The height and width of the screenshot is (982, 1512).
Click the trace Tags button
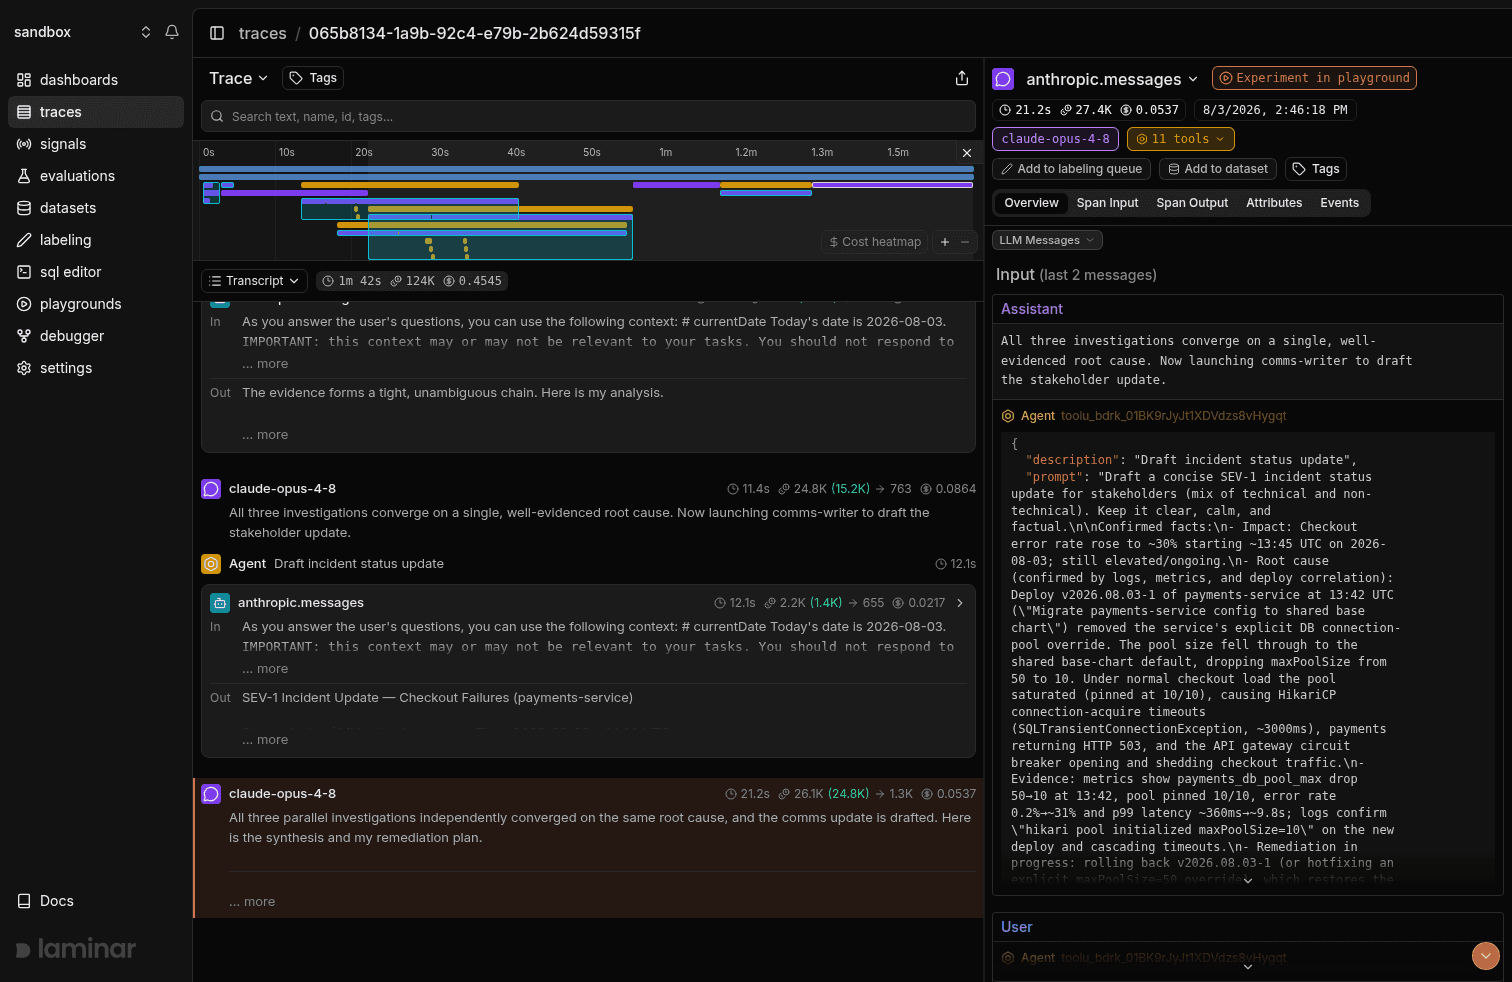click(x=313, y=78)
